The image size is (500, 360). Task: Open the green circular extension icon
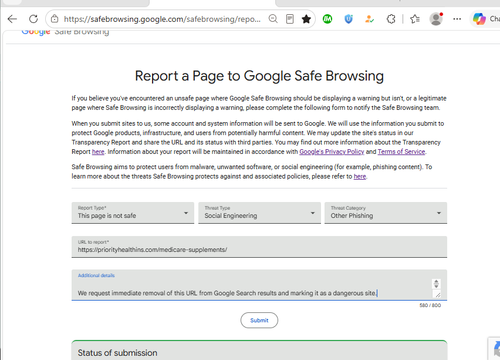[328, 19]
